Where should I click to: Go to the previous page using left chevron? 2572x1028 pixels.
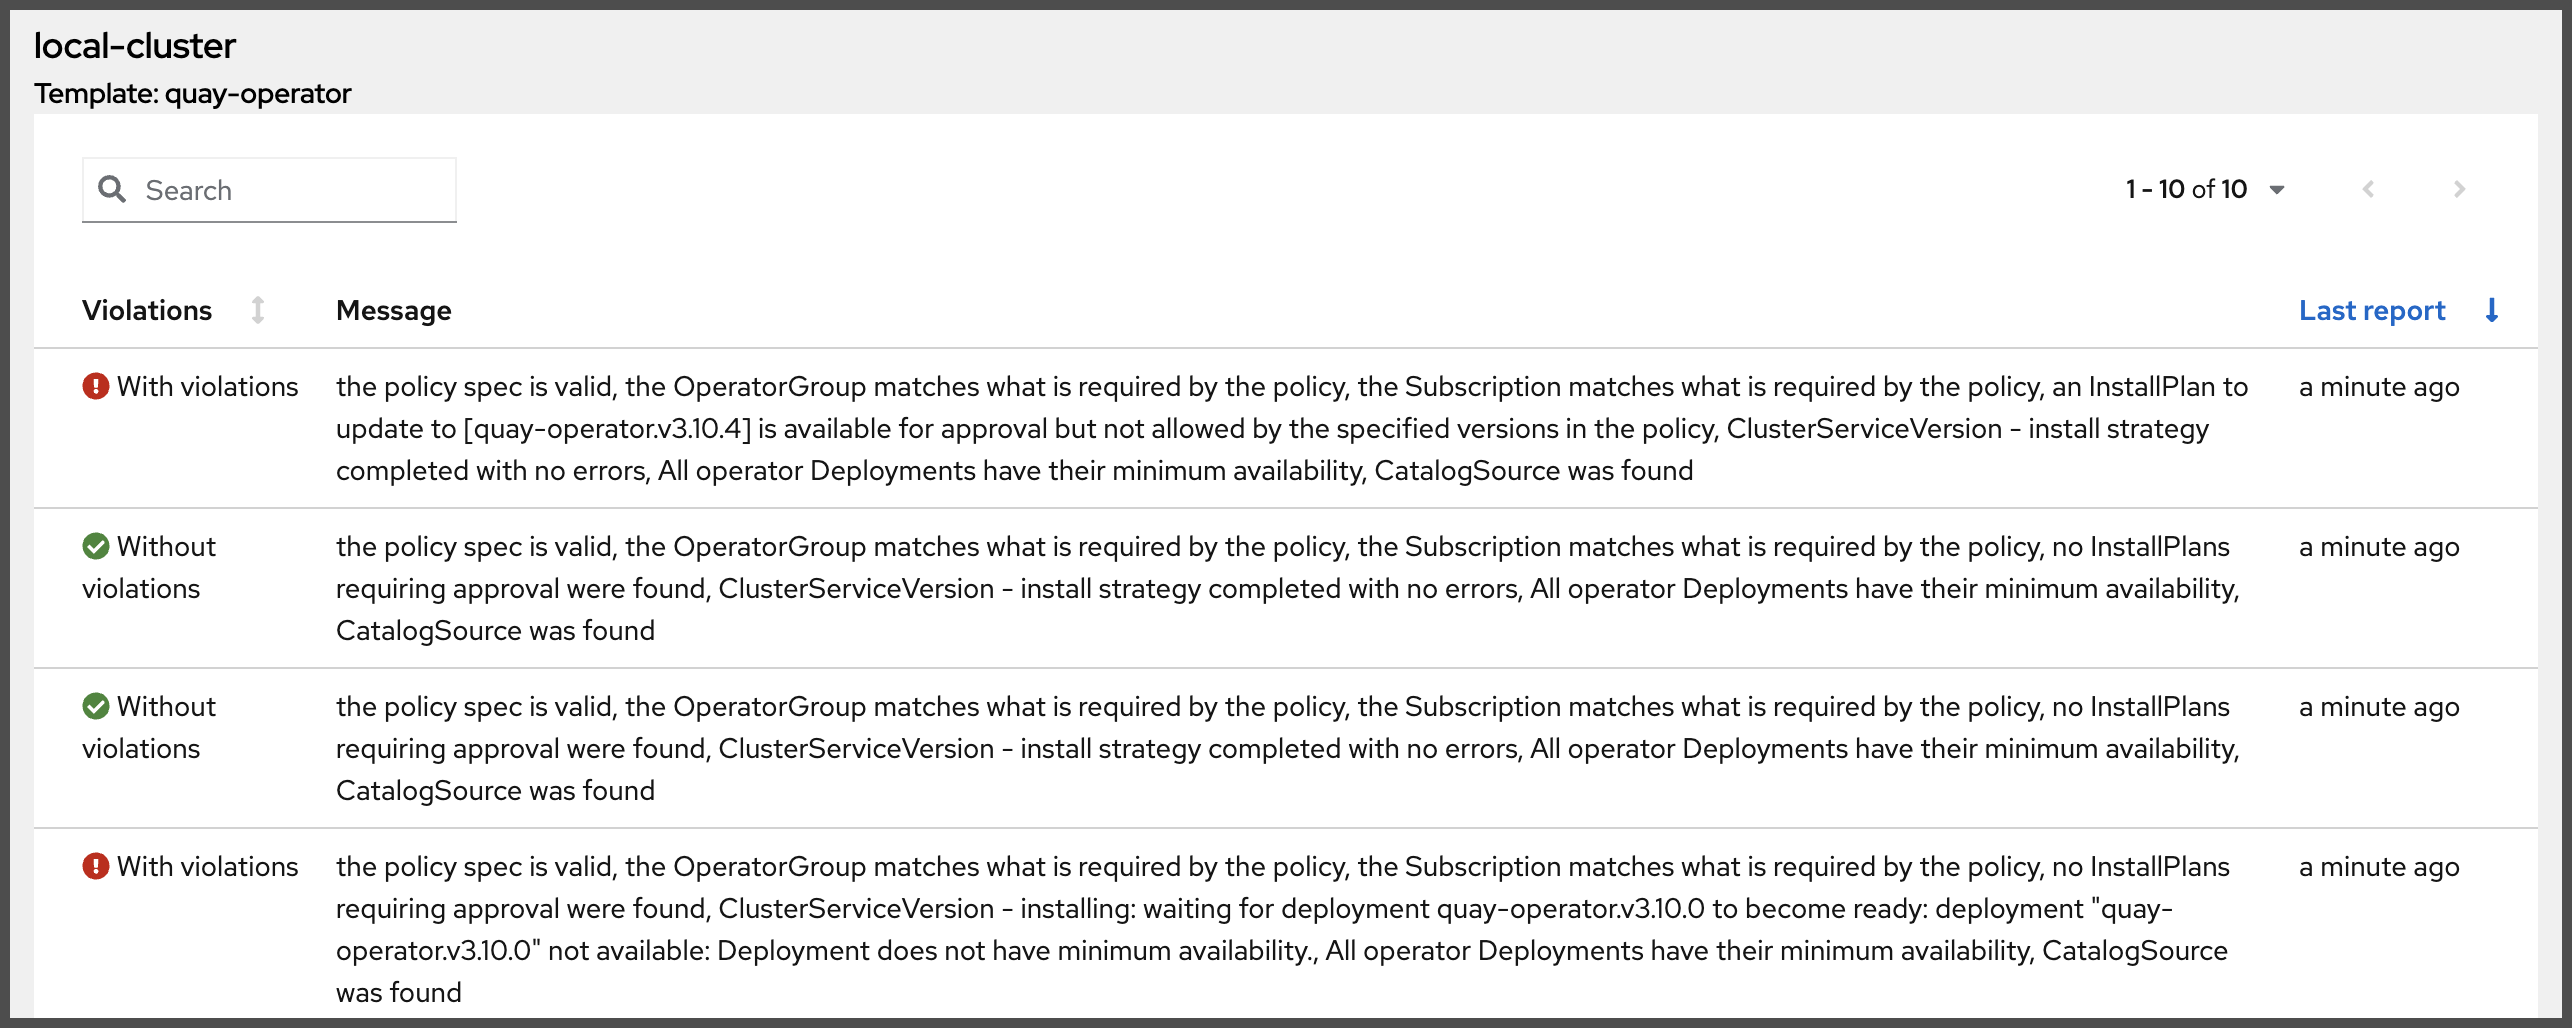click(2368, 189)
